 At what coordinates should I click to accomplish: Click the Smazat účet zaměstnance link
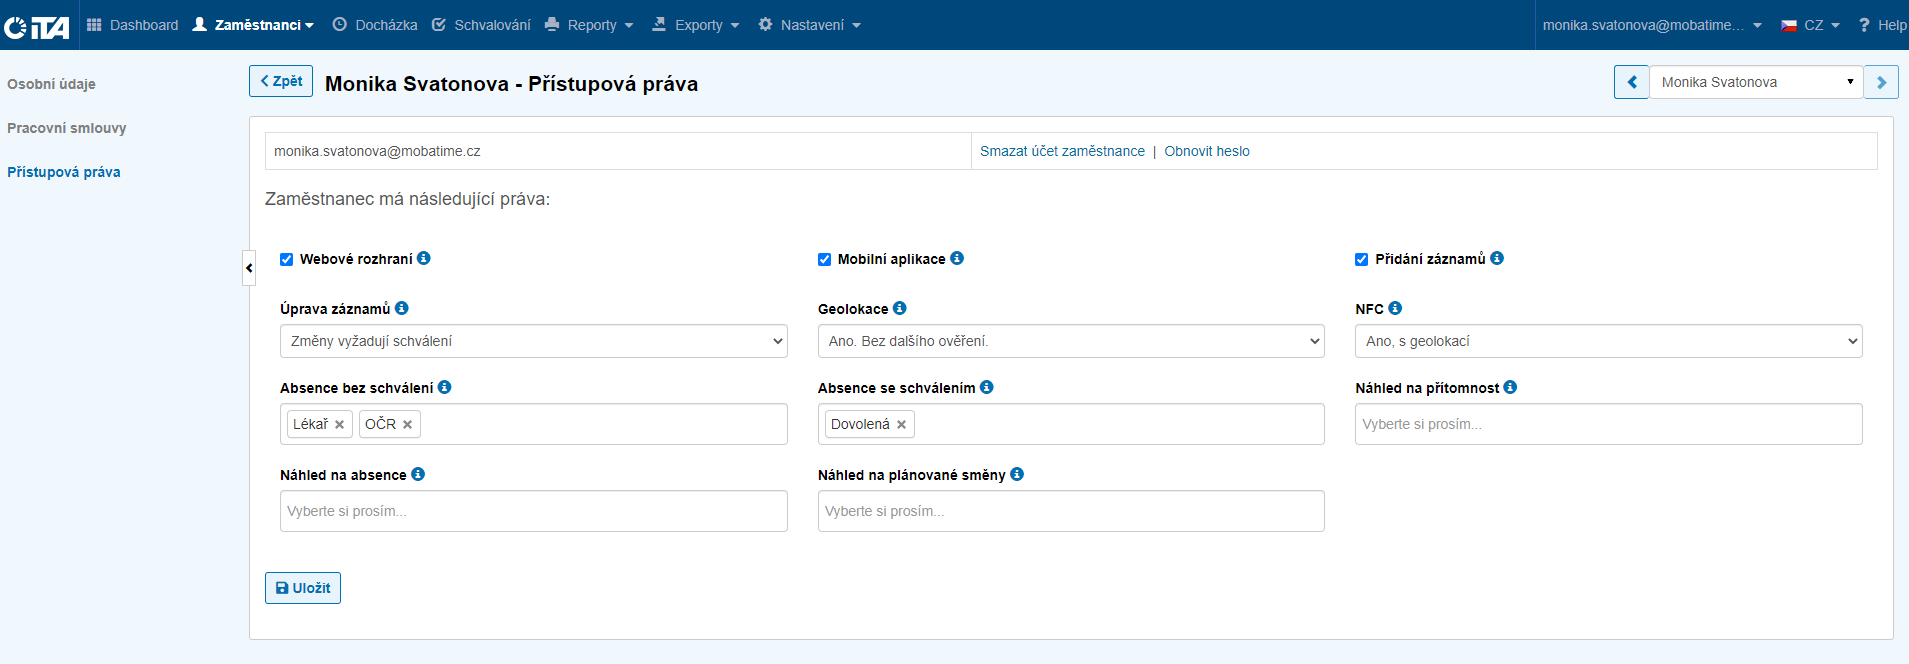coord(1062,151)
